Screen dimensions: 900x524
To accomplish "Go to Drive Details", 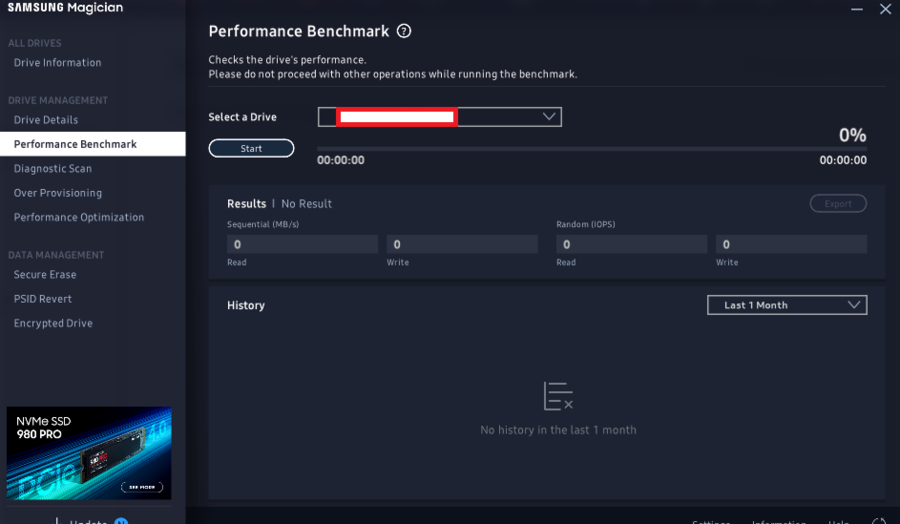I will 46,120.
